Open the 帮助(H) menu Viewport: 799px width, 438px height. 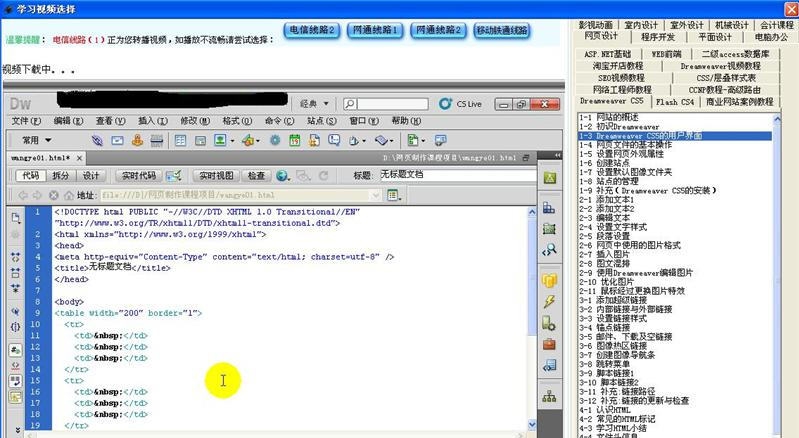tap(406, 121)
